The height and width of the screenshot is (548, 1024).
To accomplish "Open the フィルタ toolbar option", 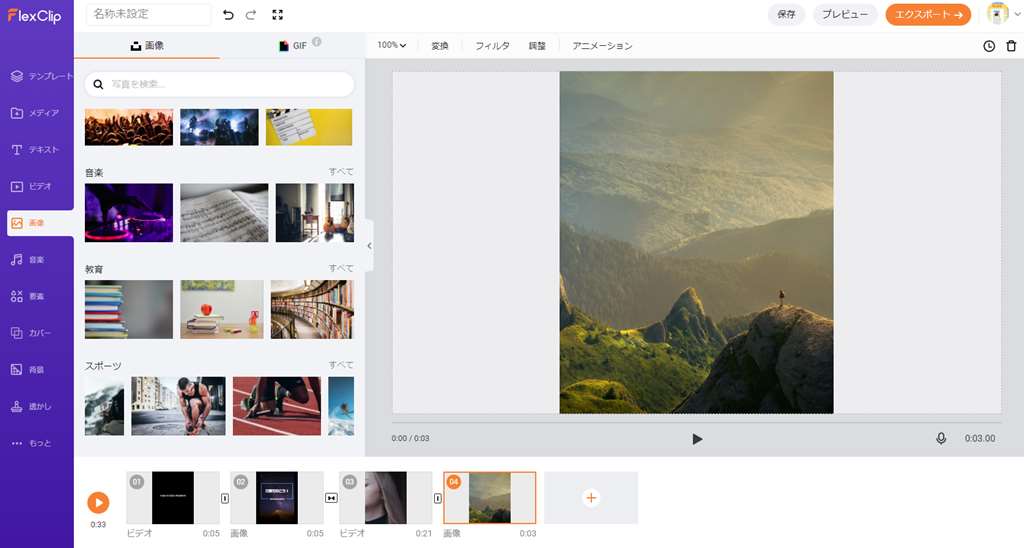I will click(492, 46).
